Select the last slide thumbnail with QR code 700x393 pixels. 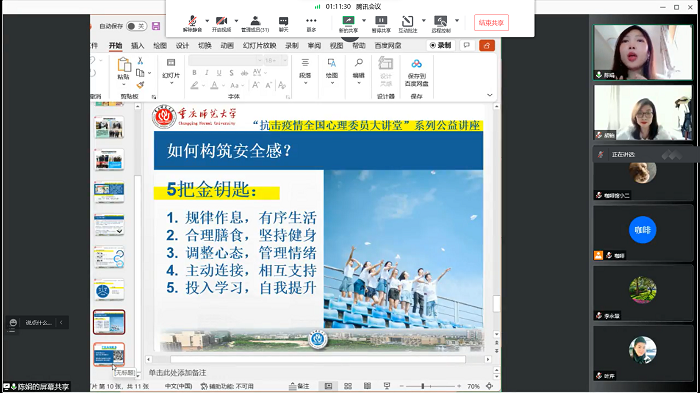(x=109, y=354)
